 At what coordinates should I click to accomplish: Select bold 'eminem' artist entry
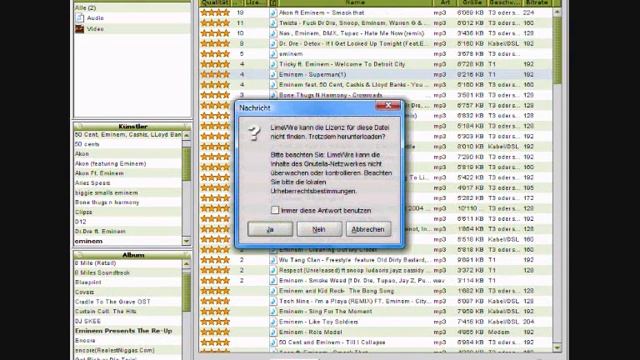point(89,241)
